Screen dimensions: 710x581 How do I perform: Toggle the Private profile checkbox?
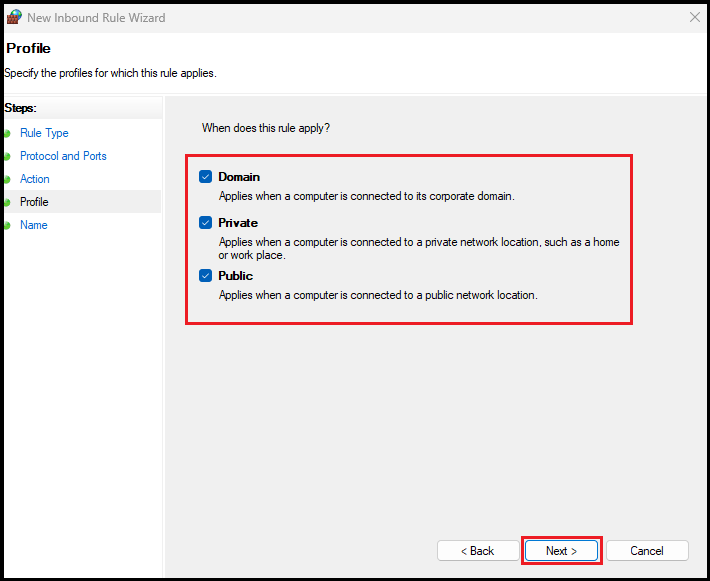coord(206,223)
